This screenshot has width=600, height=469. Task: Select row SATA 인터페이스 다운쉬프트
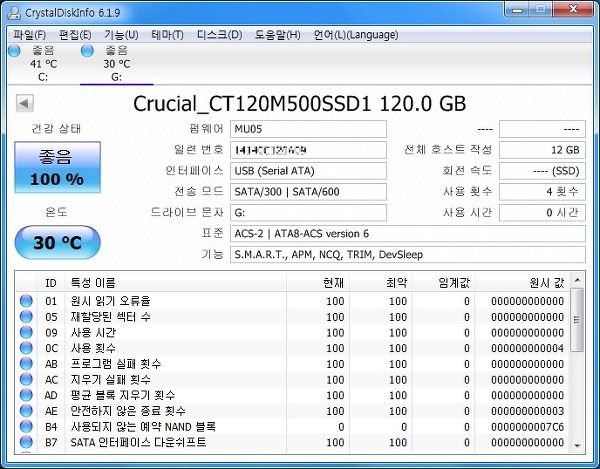pyautogui.click(x=293, y=442)
